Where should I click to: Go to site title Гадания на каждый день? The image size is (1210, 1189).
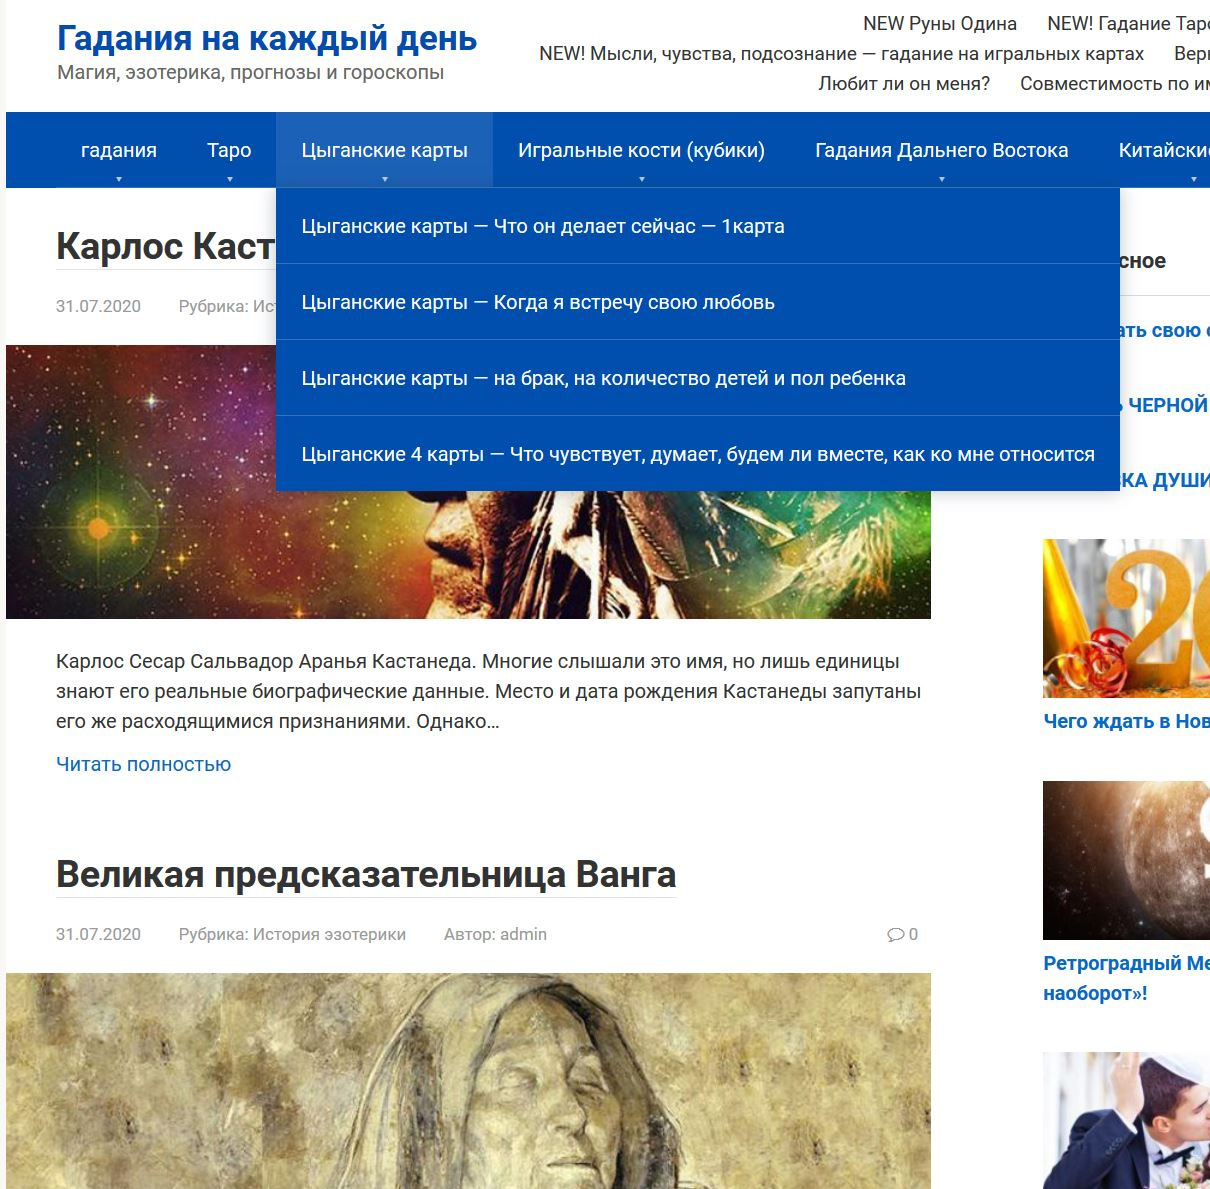[x=267, y=38]
